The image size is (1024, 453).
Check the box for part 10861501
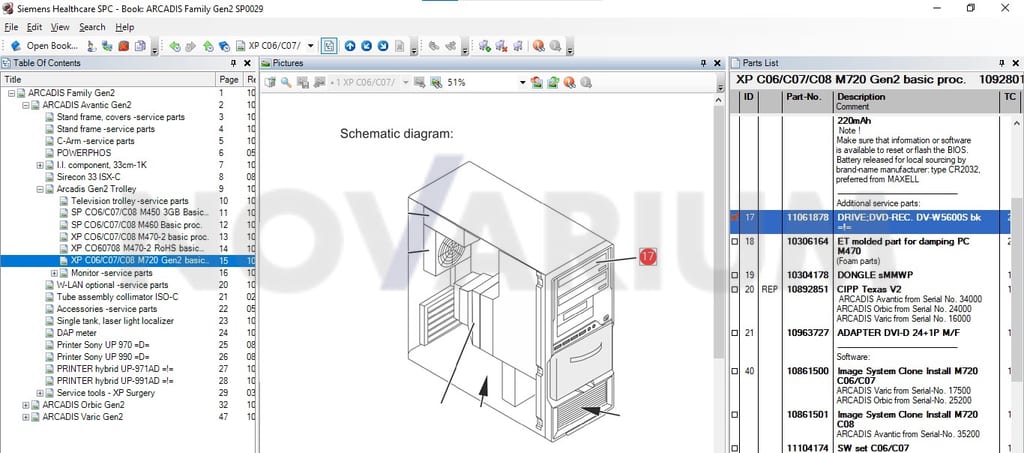(735, 414)
